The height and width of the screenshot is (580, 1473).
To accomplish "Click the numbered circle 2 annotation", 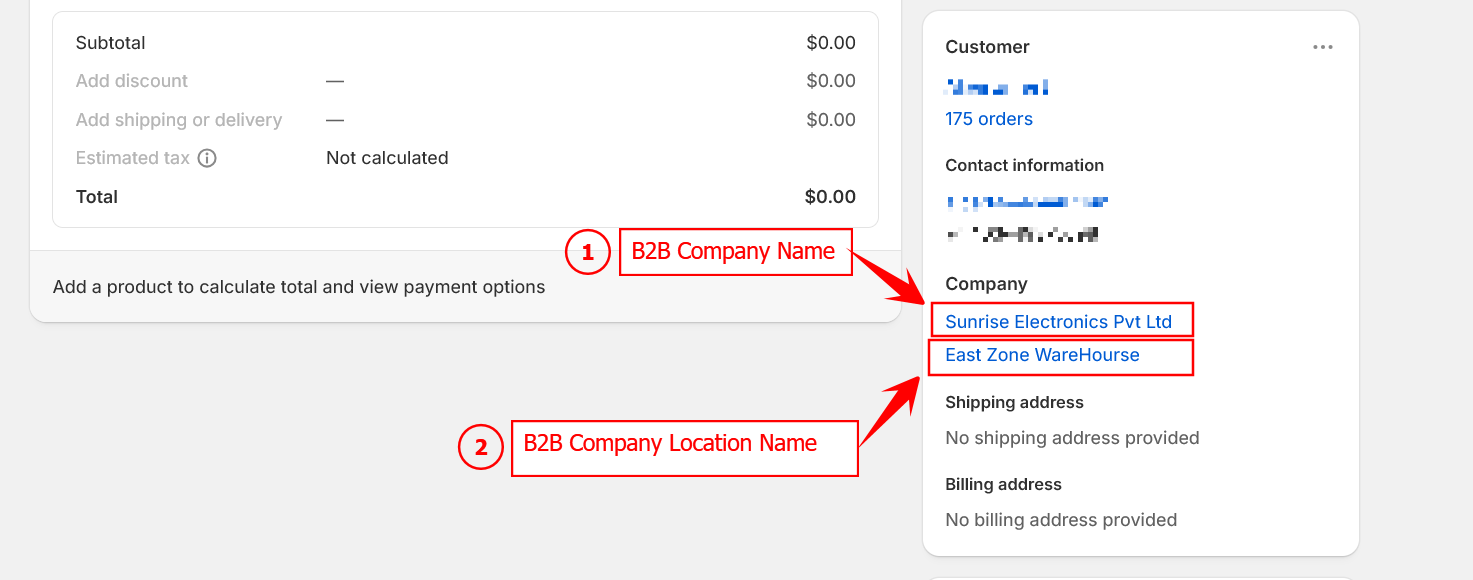I will [481, 447].
